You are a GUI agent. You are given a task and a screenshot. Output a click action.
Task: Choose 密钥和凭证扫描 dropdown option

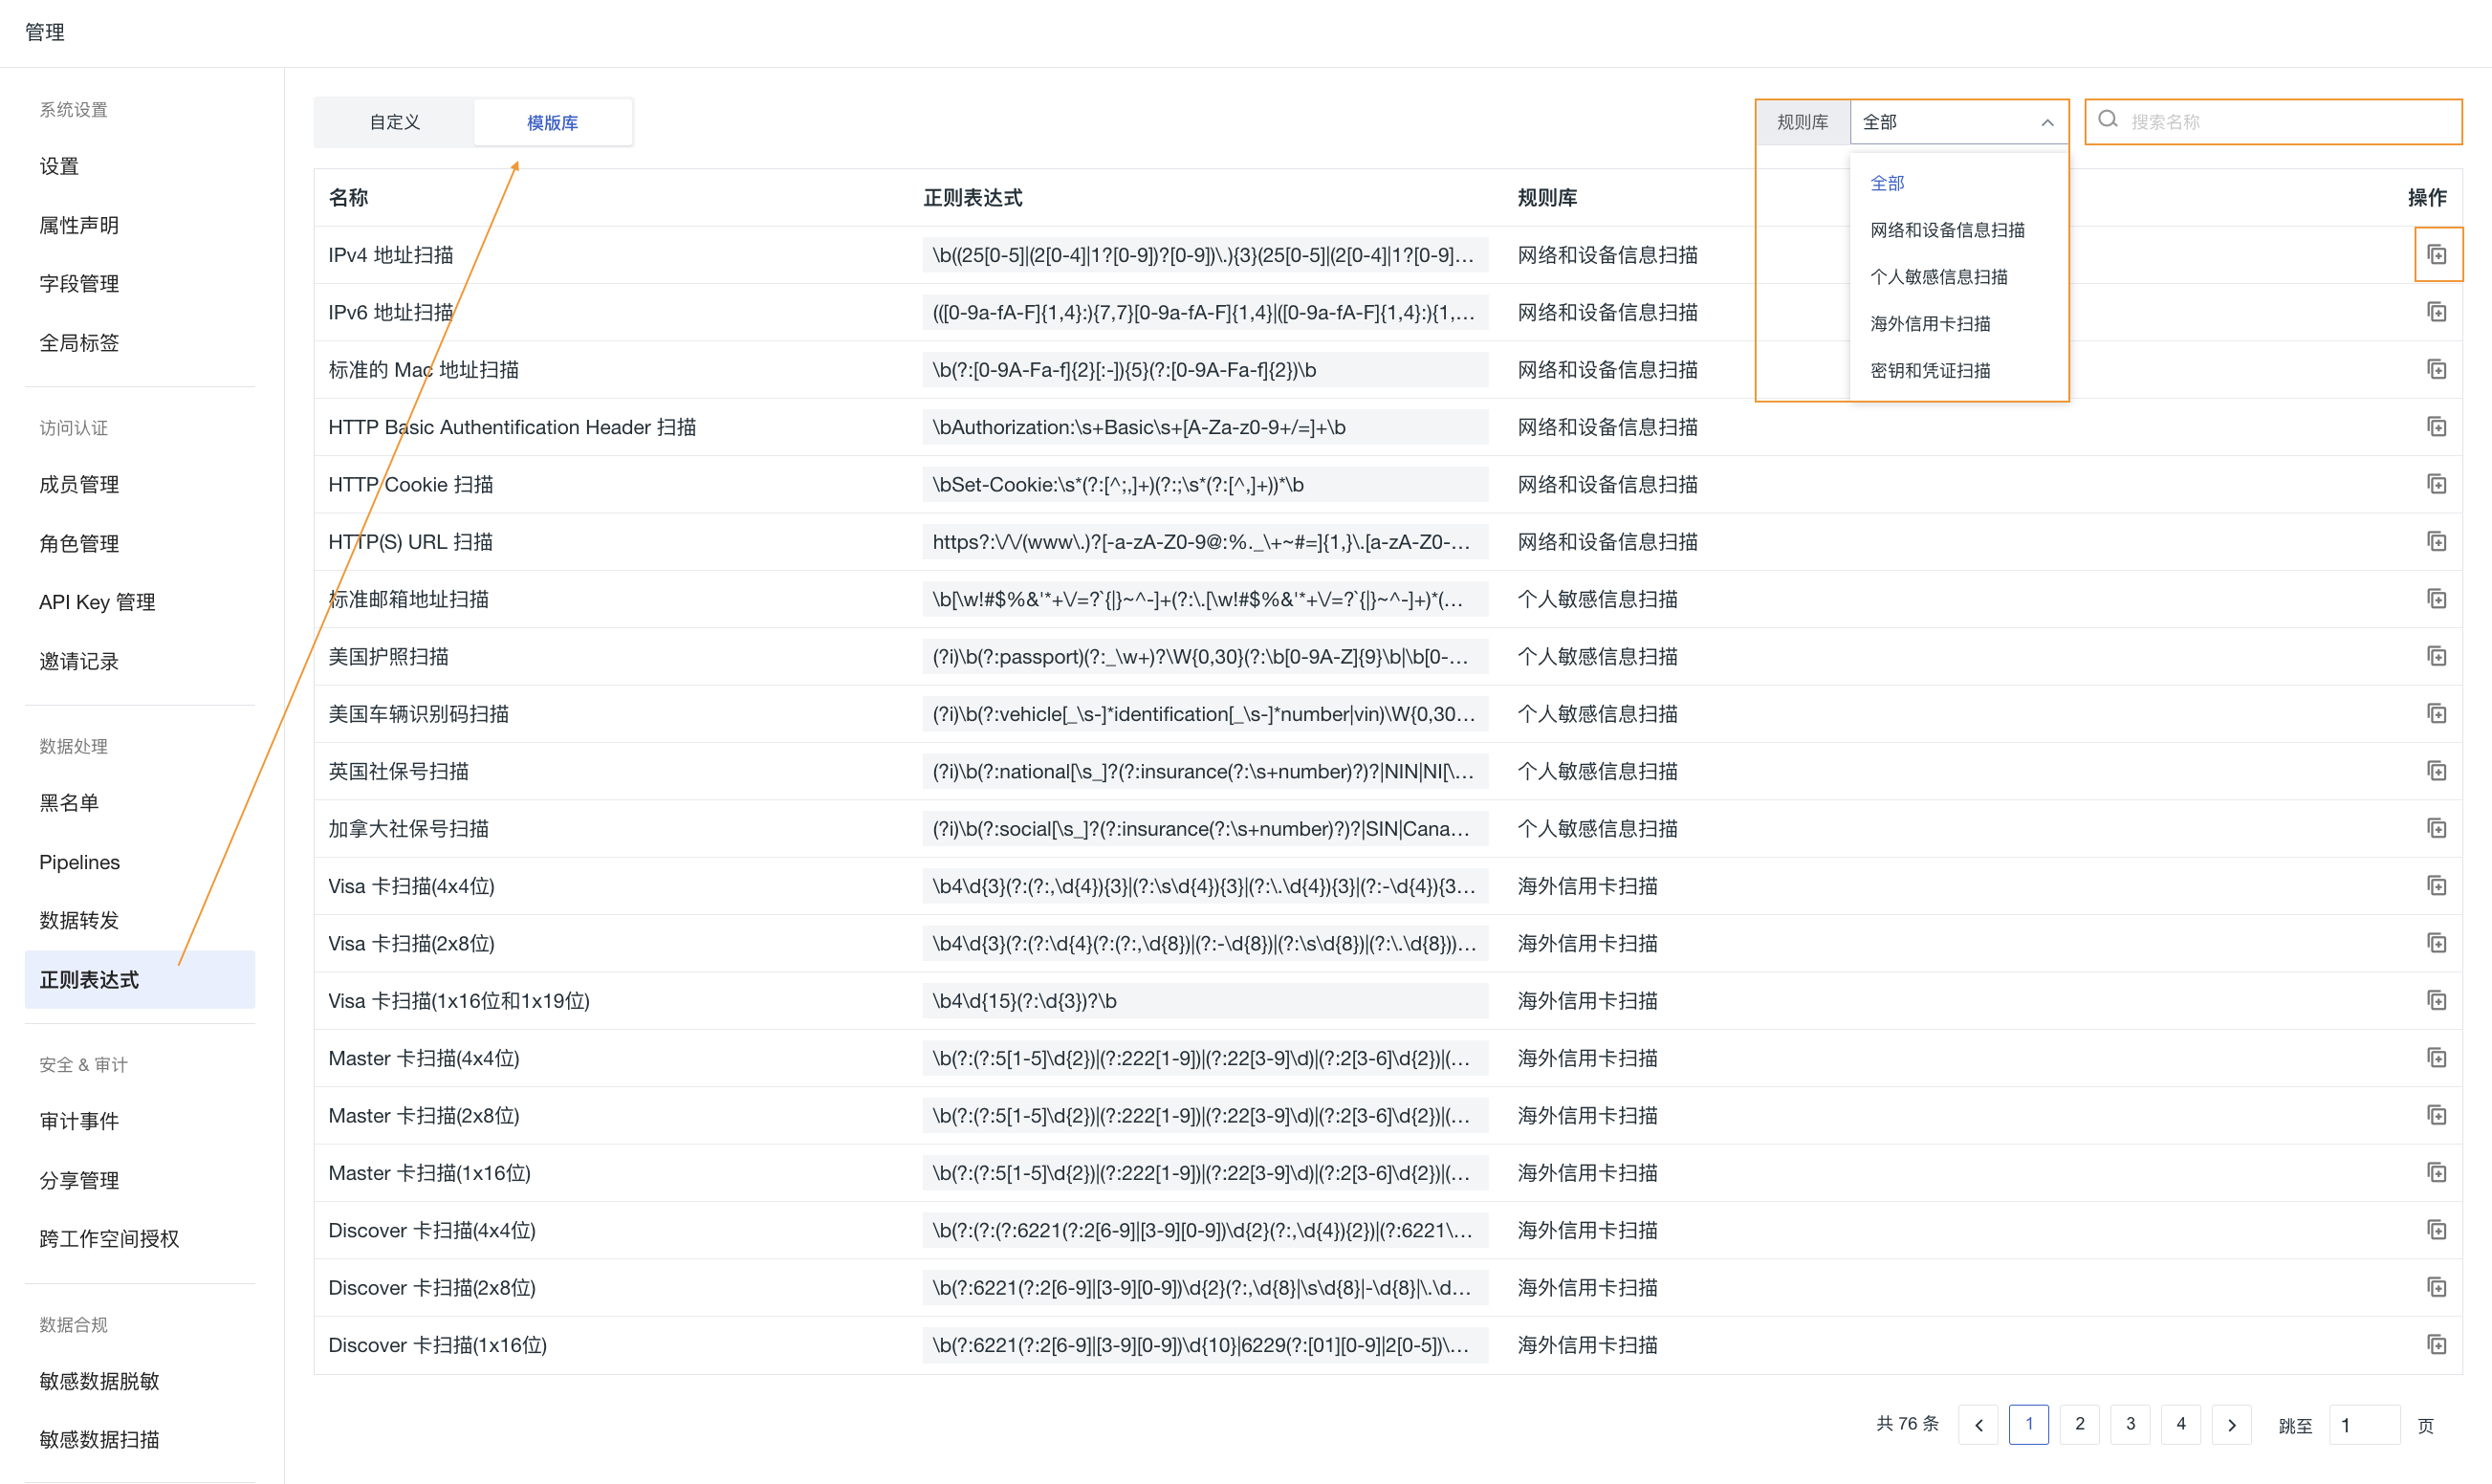coord(1929,371)
